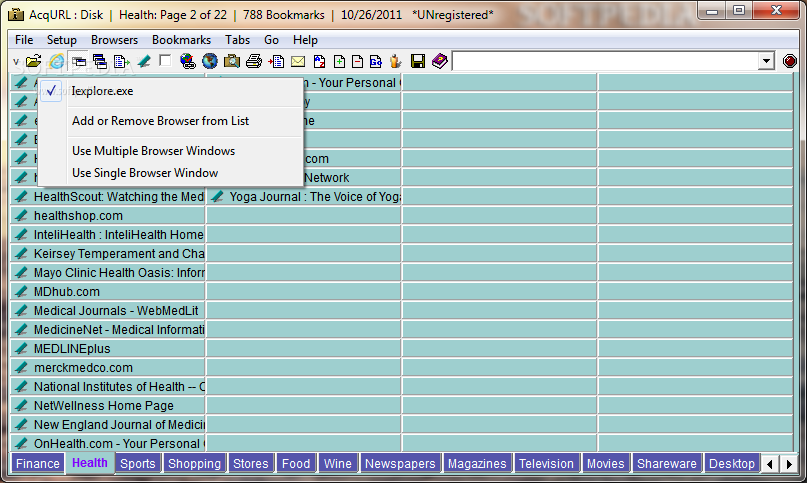Open the MEDLINEplus bookmark

[72, 349]
